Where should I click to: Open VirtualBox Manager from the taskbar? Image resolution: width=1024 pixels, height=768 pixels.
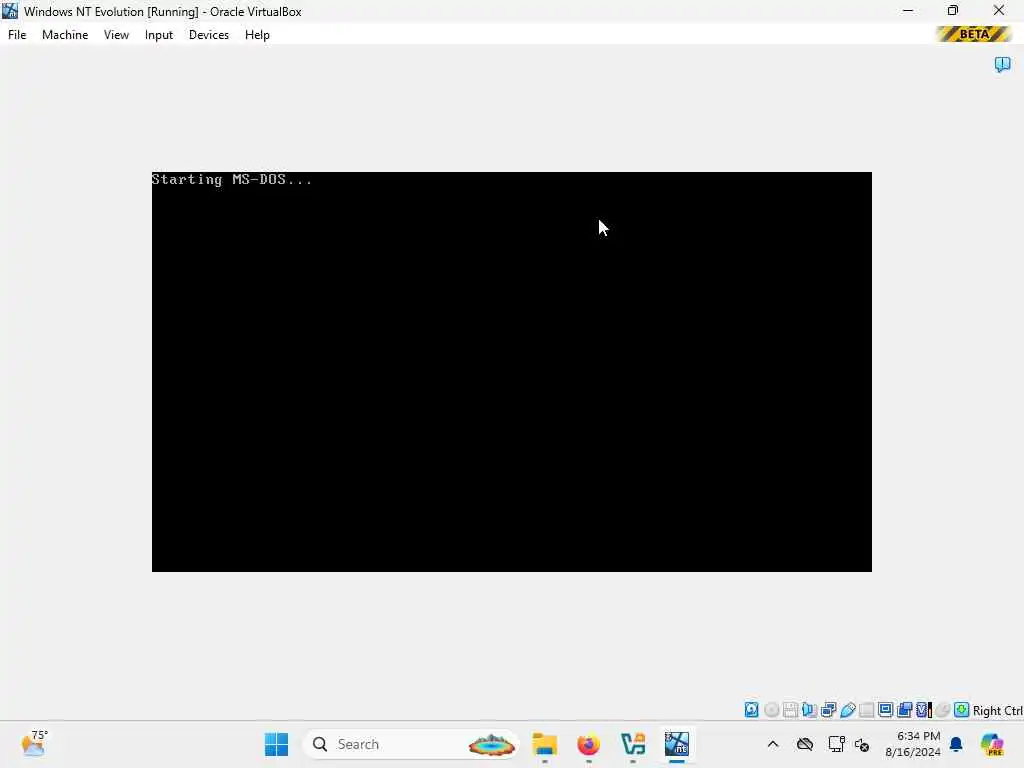633,744
